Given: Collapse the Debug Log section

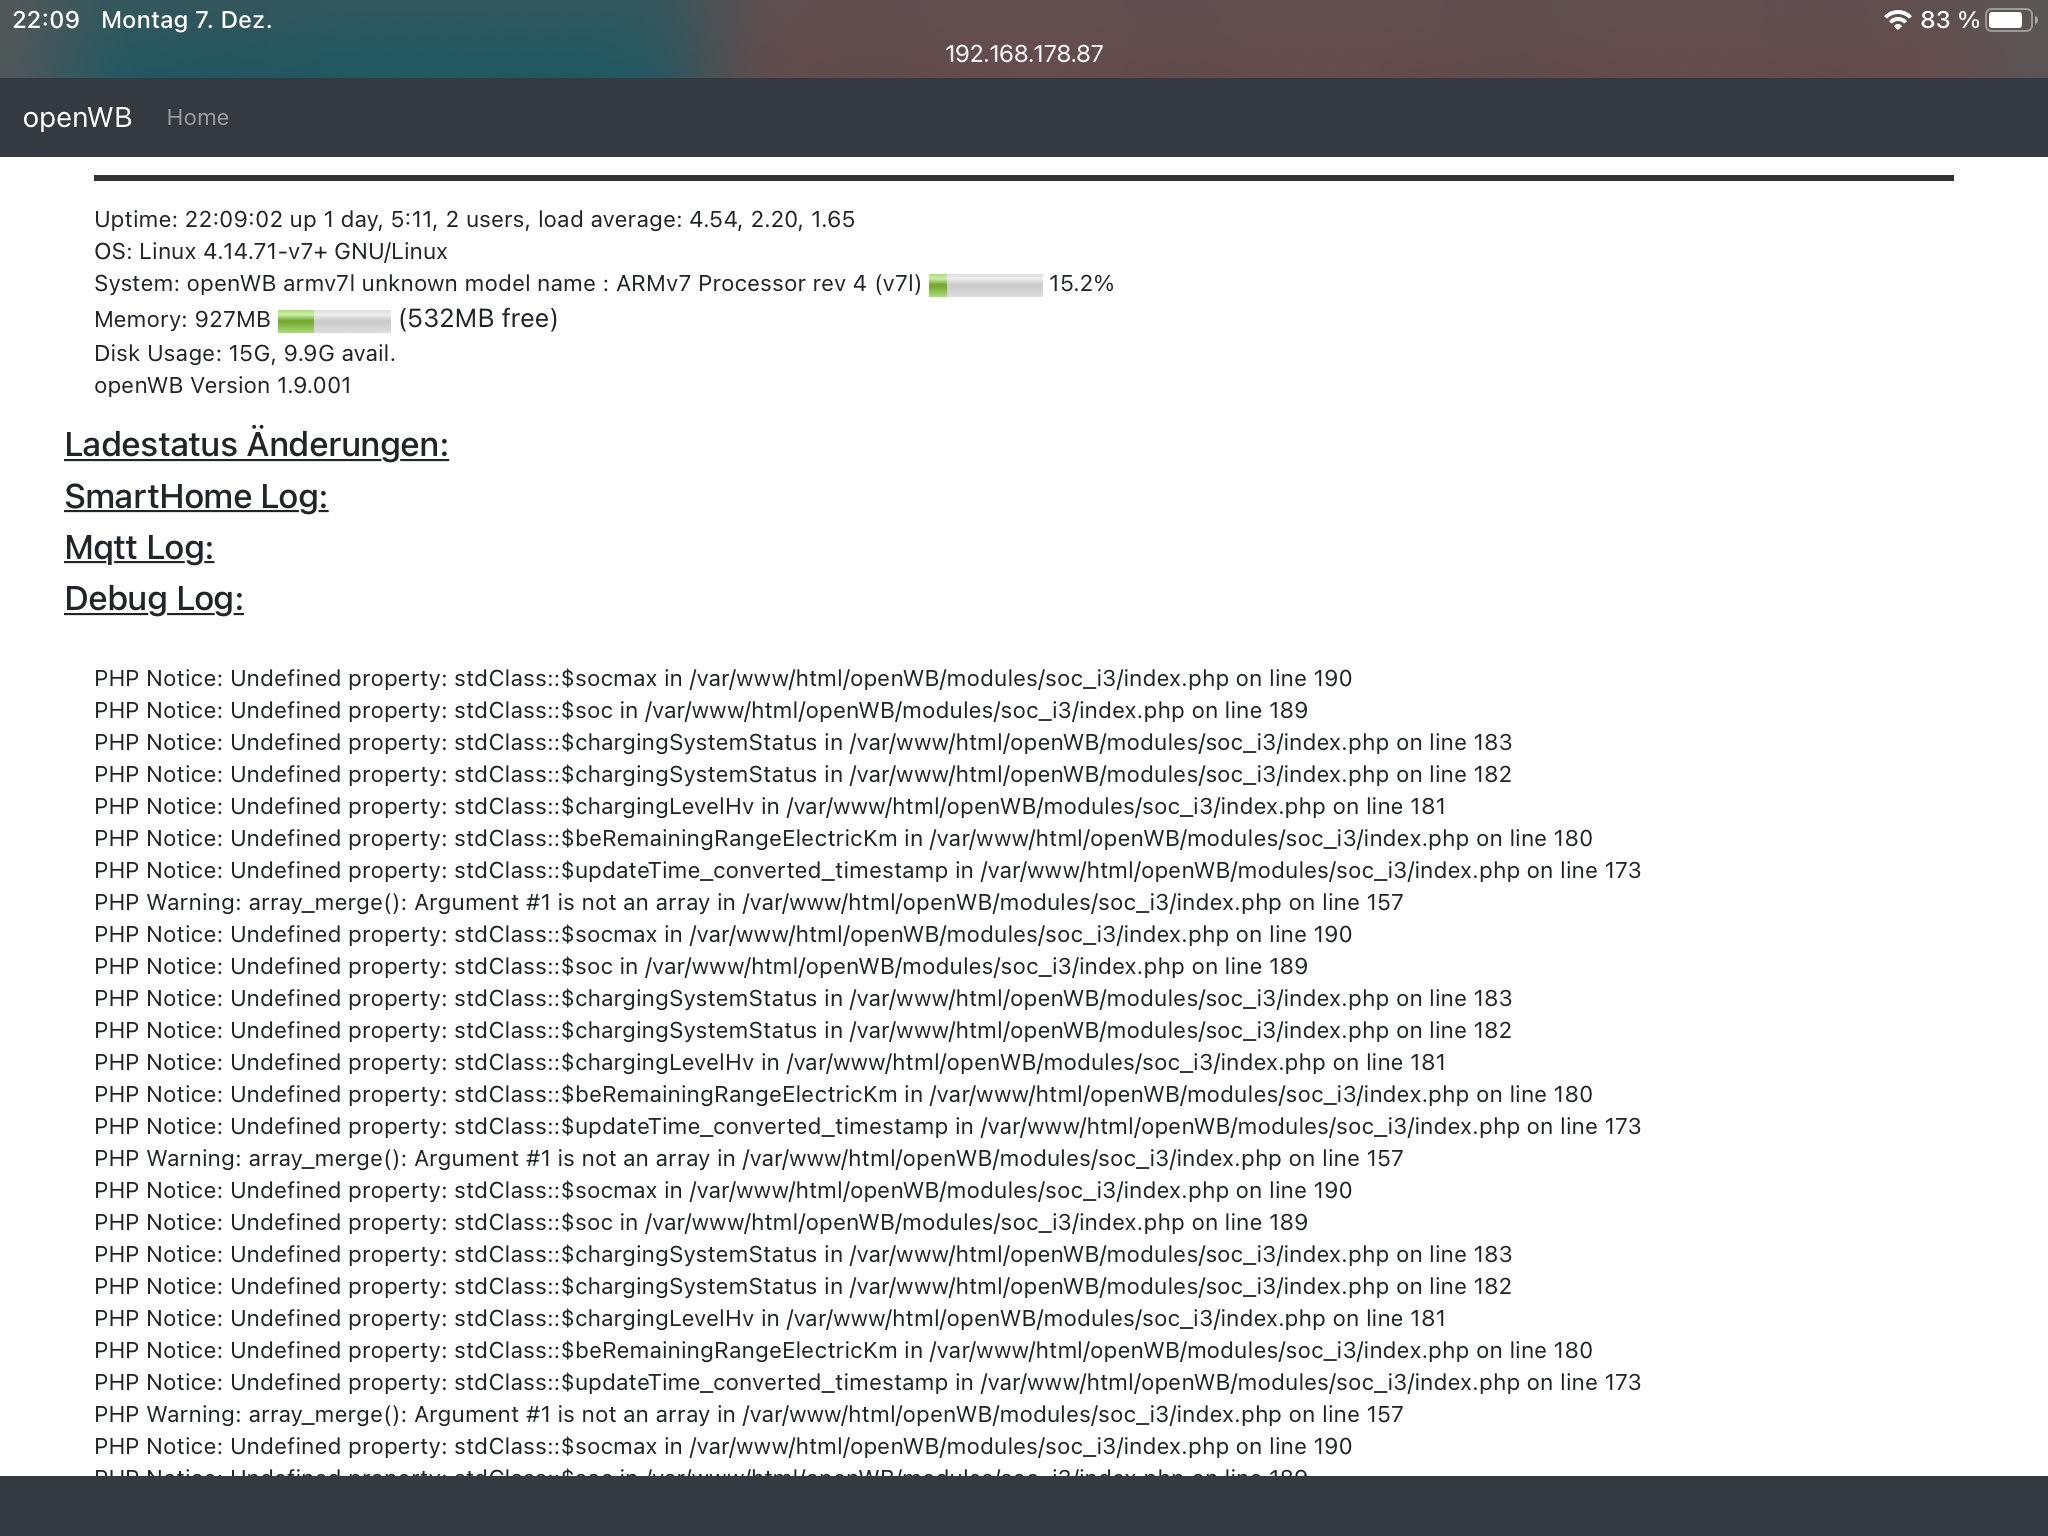Looking at the screenshot, I should [154, 598].
